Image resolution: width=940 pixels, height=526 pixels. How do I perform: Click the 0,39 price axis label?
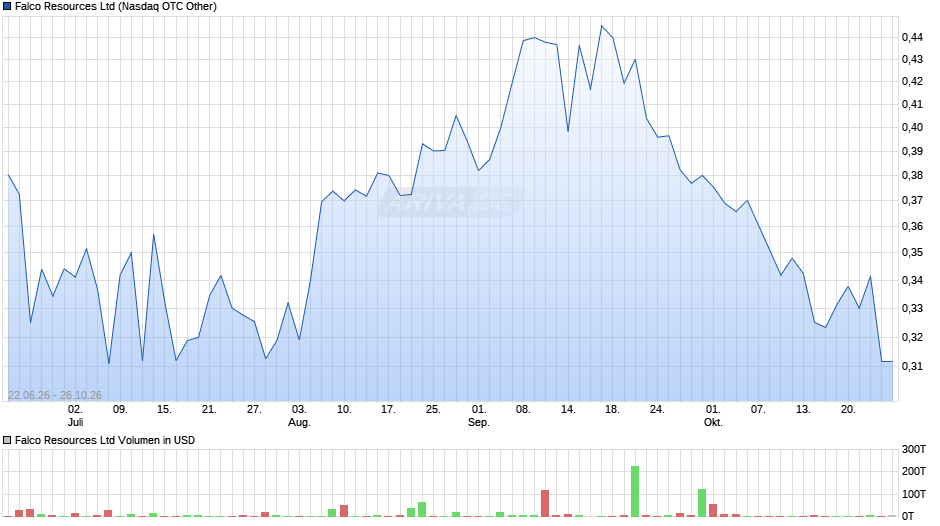coord(912,151)
